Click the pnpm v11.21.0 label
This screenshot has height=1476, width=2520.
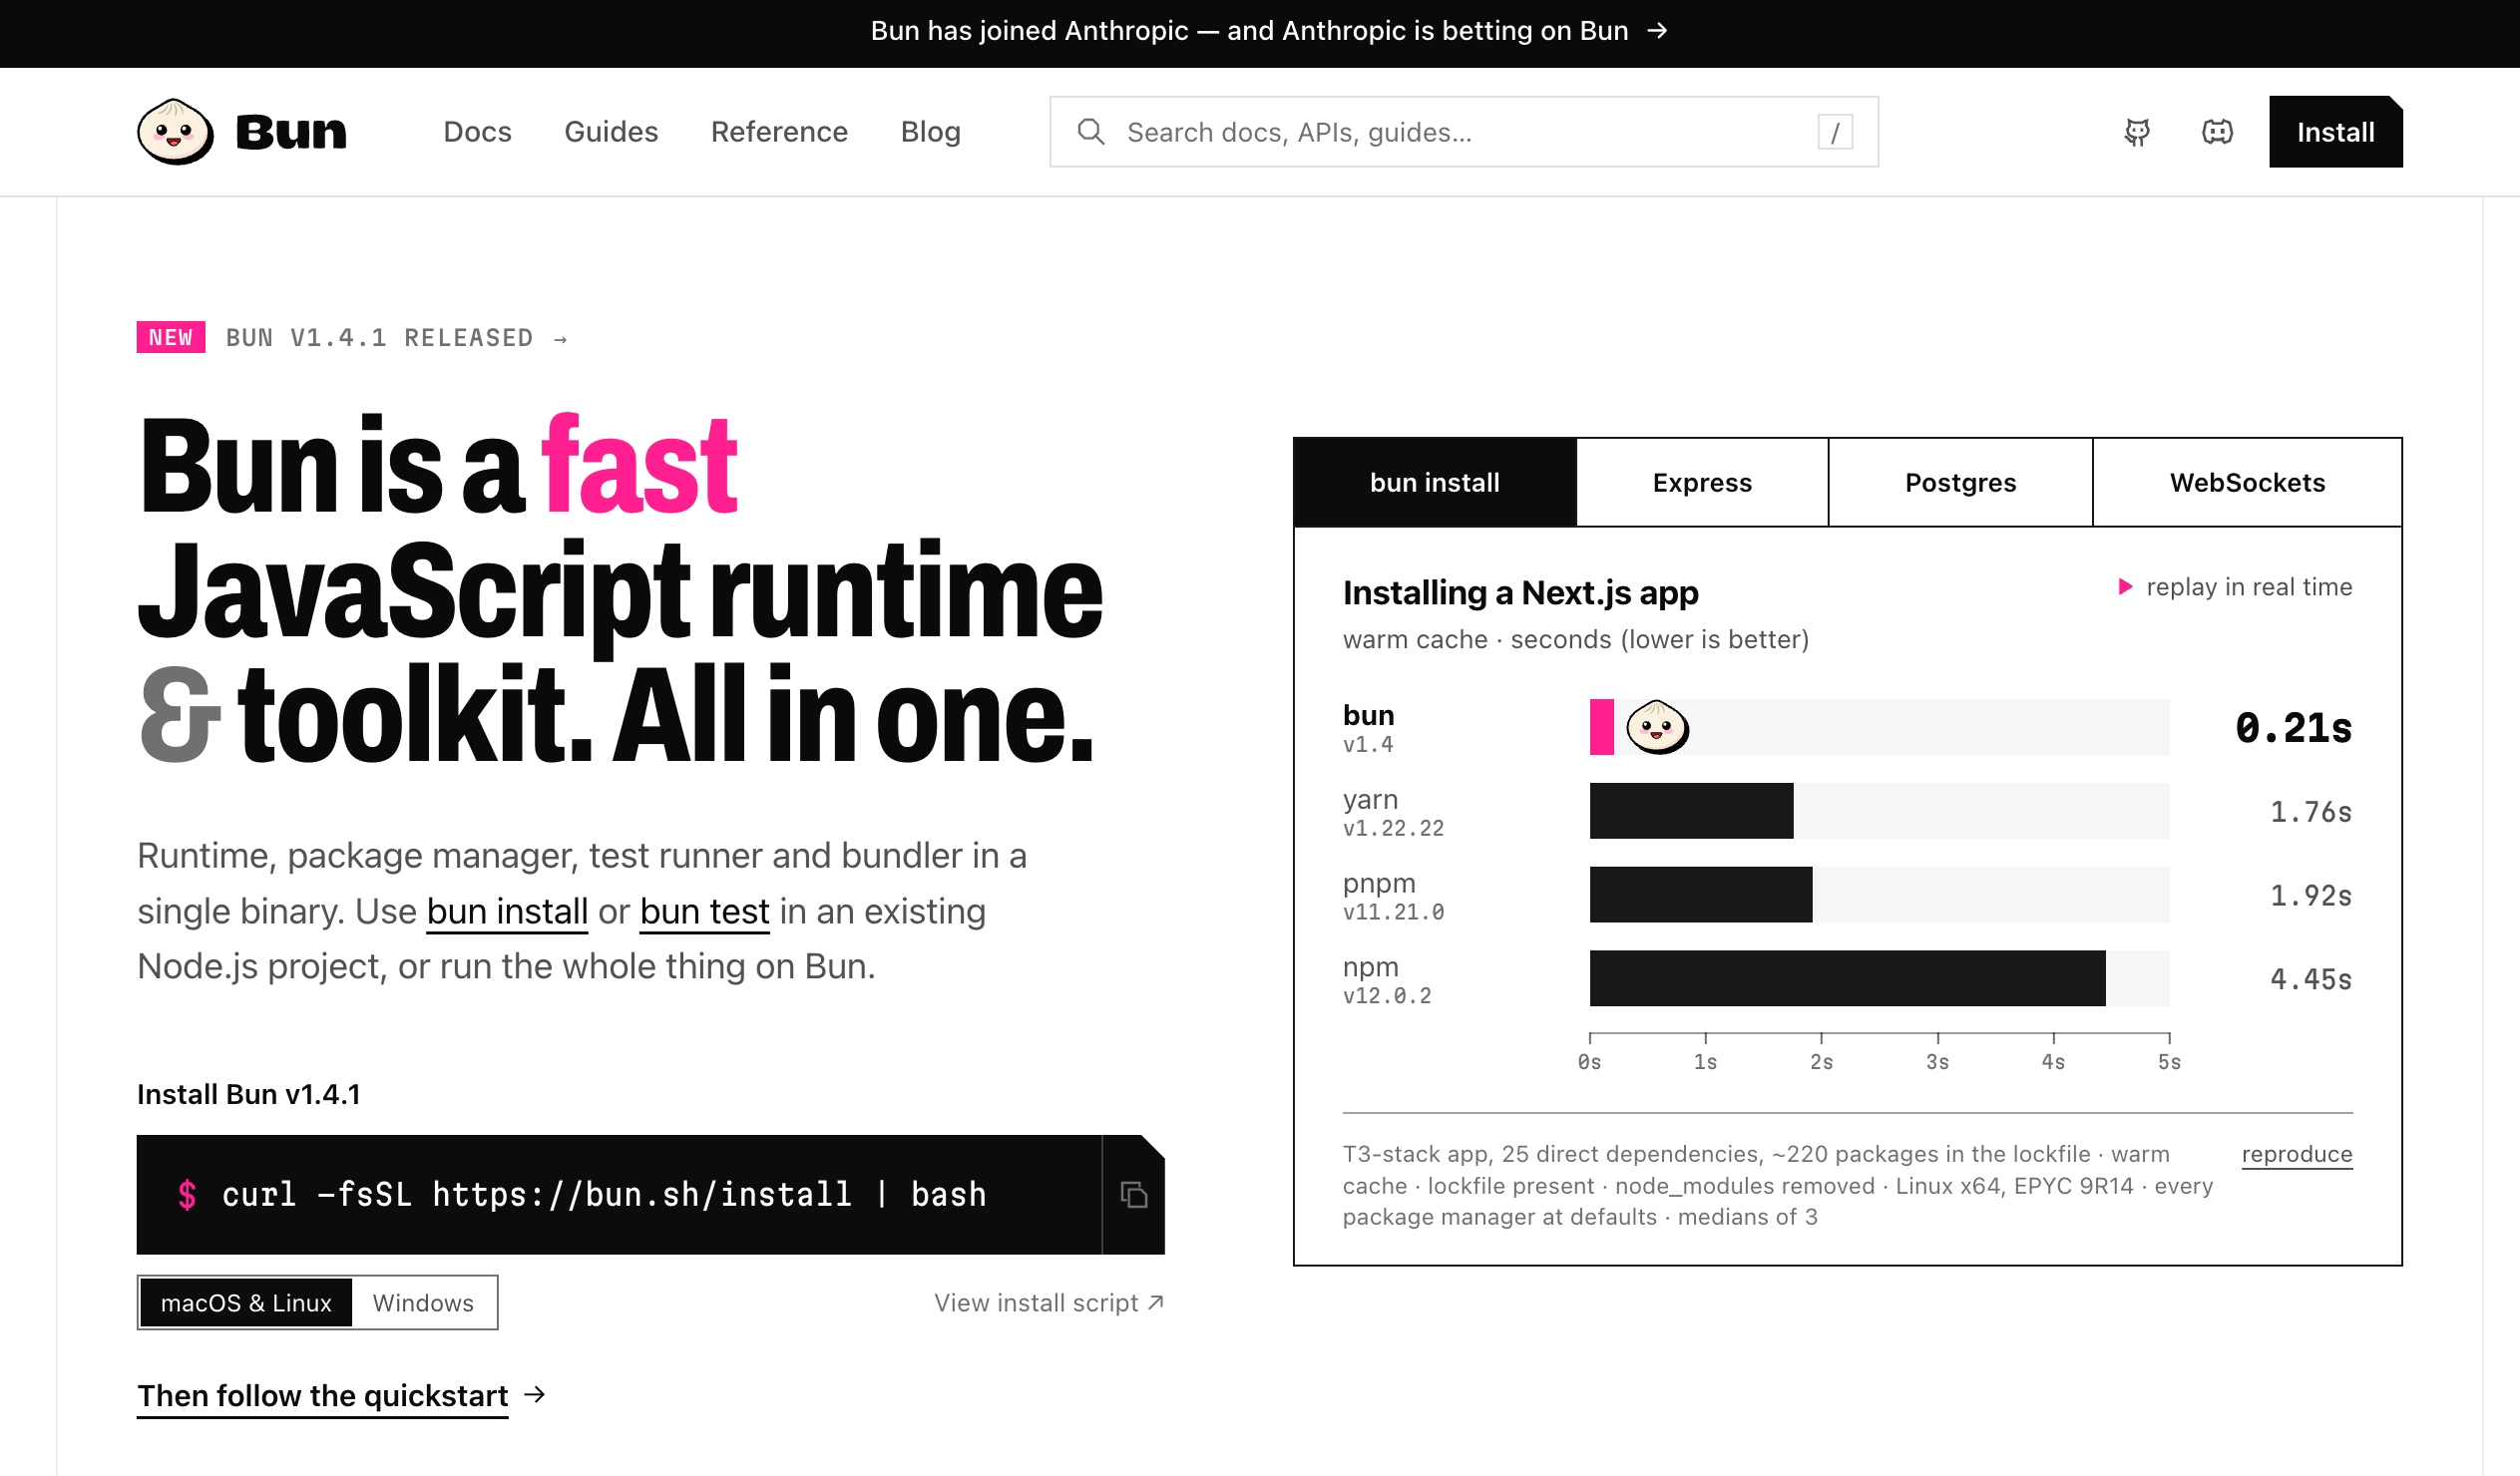pos(1393,896)
